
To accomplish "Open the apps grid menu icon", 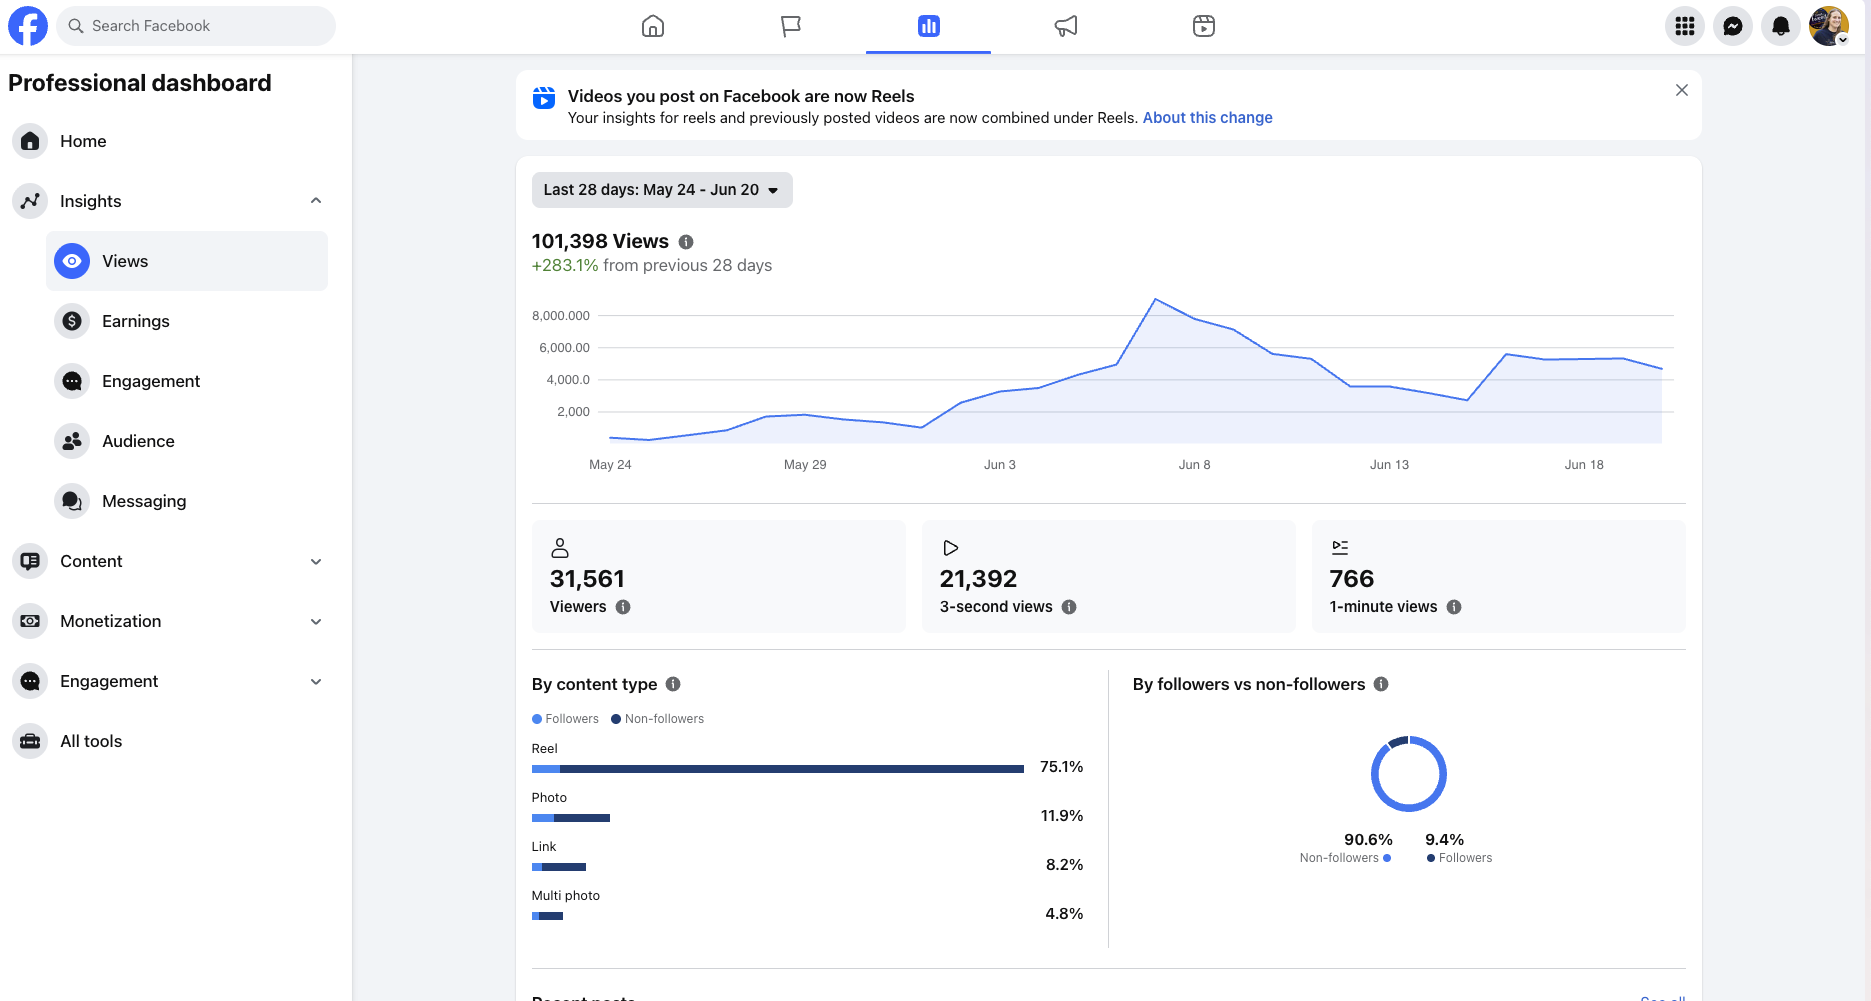I will (x=1685, y=26).
